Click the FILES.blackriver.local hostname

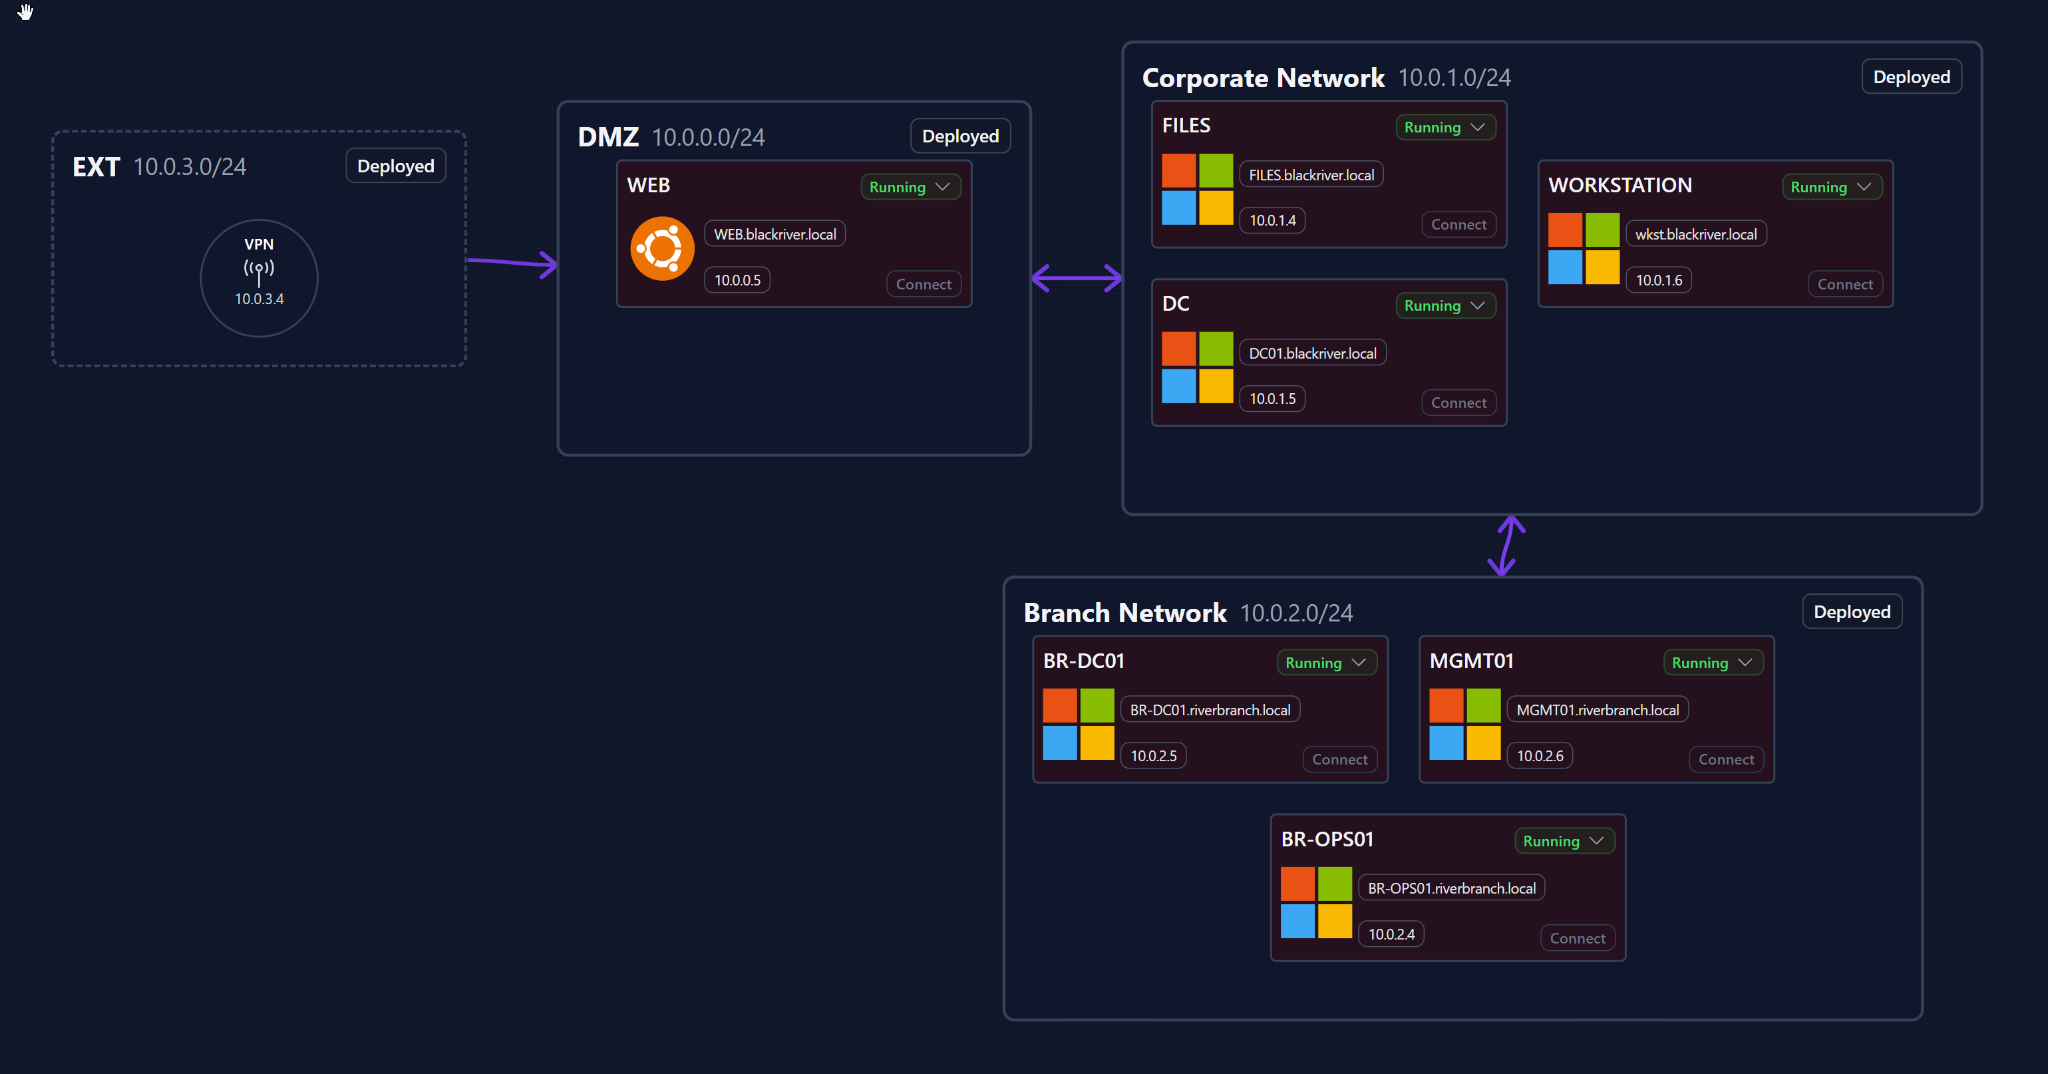coord(1312,175)
